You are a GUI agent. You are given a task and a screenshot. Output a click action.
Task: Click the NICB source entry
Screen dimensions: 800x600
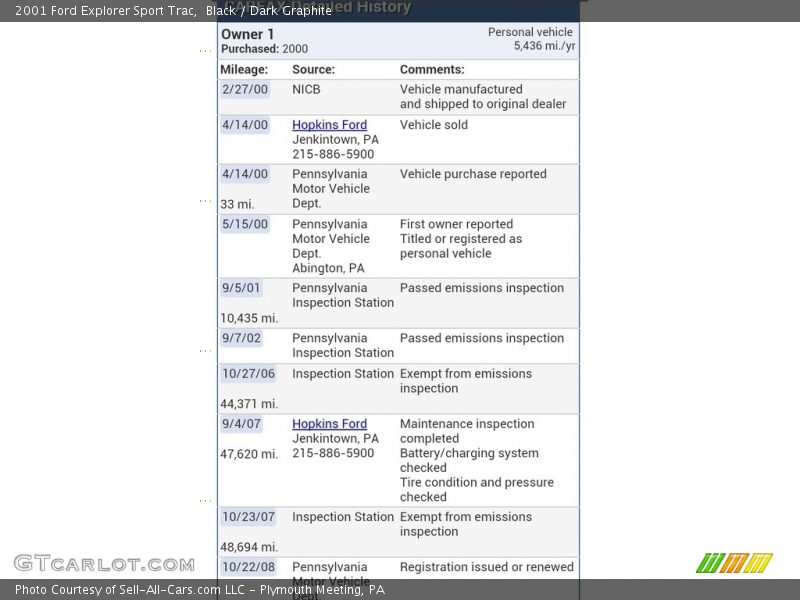point(306,89)
